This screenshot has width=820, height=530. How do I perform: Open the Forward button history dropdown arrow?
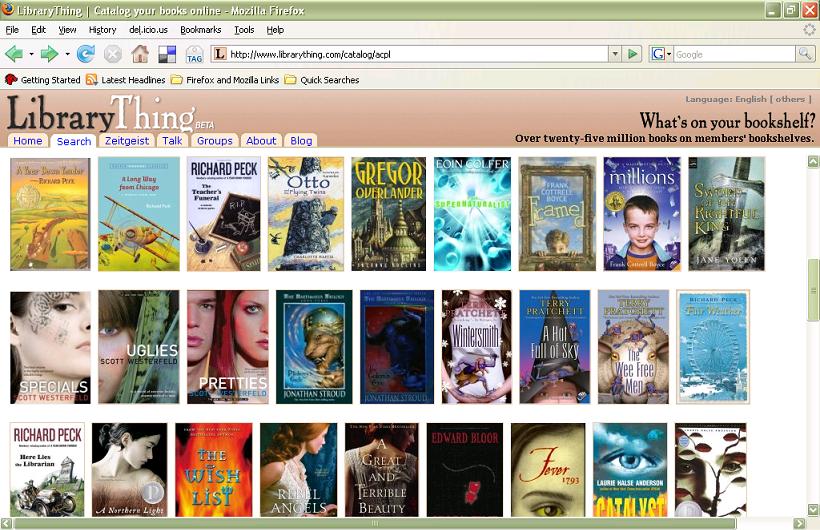pos(67,54)
